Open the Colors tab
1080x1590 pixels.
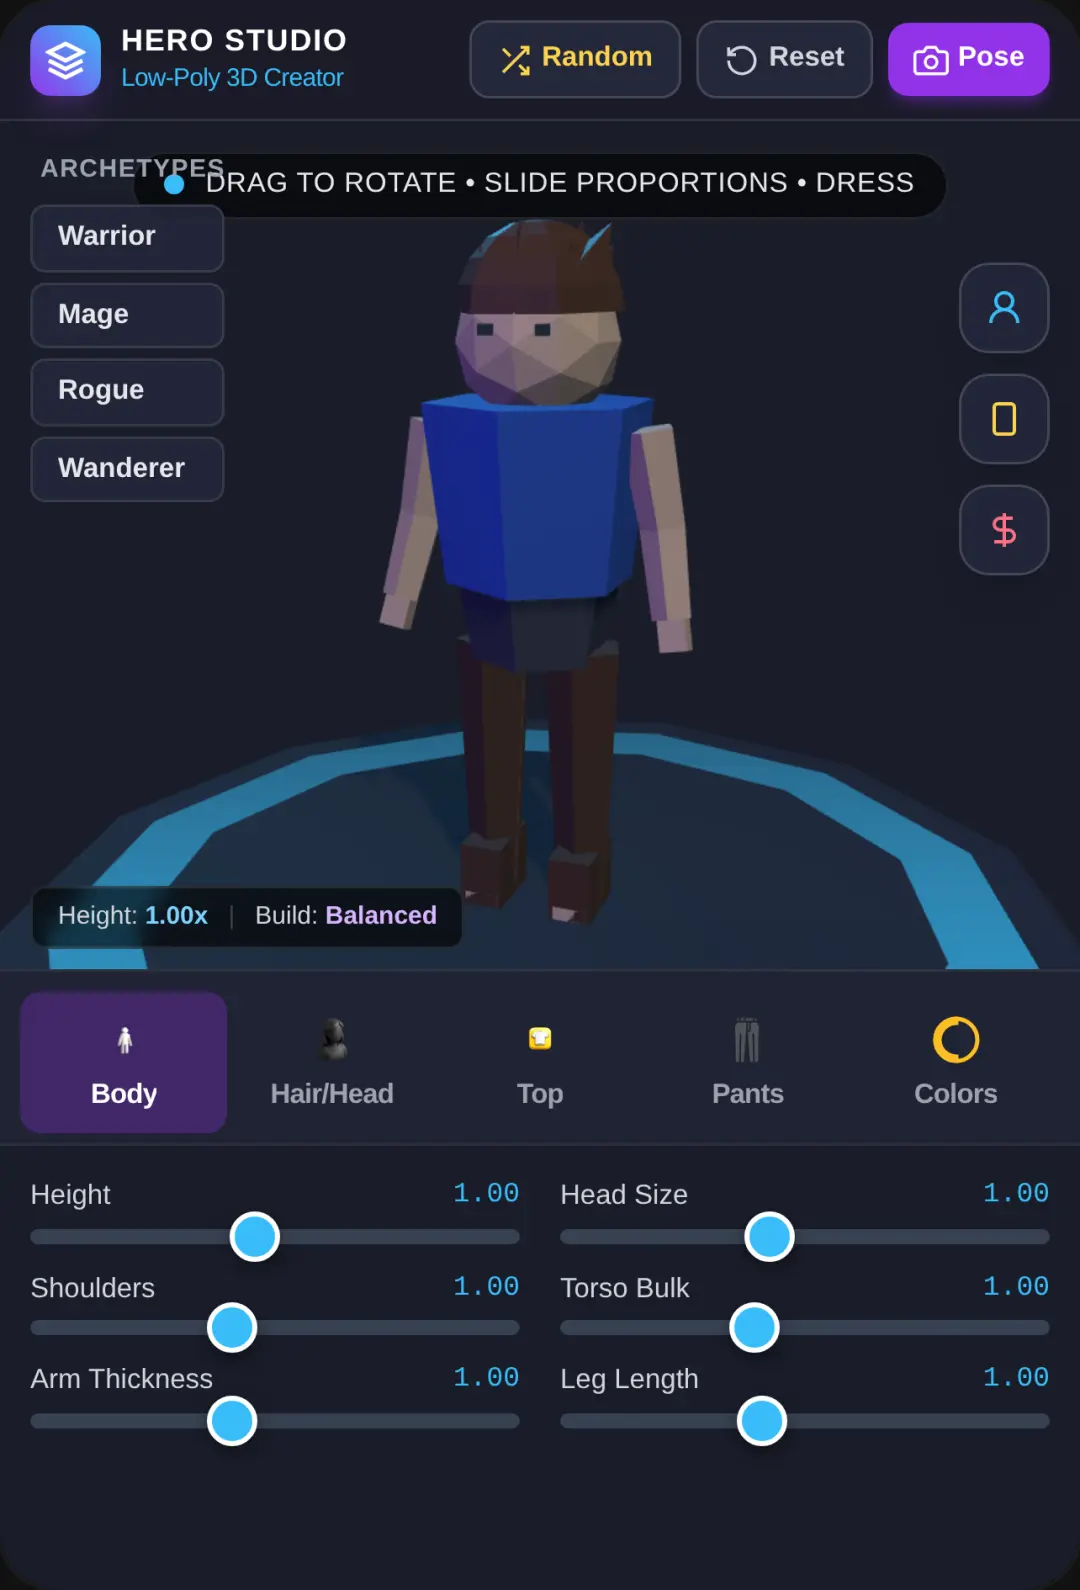pos(956,1062)
